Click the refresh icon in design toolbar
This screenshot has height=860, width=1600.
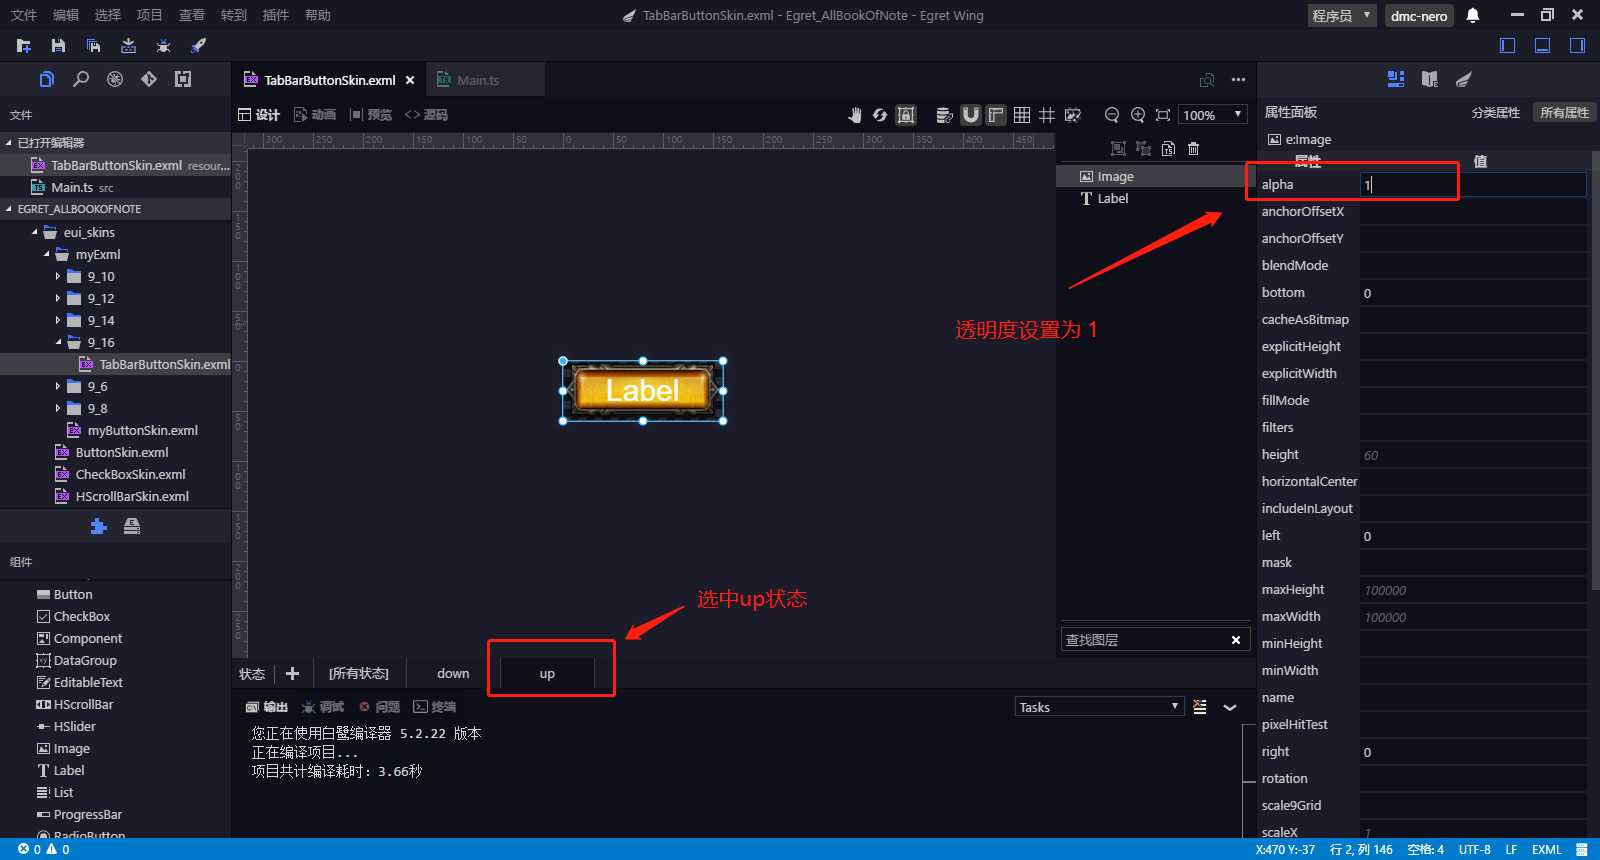point(880,115)
